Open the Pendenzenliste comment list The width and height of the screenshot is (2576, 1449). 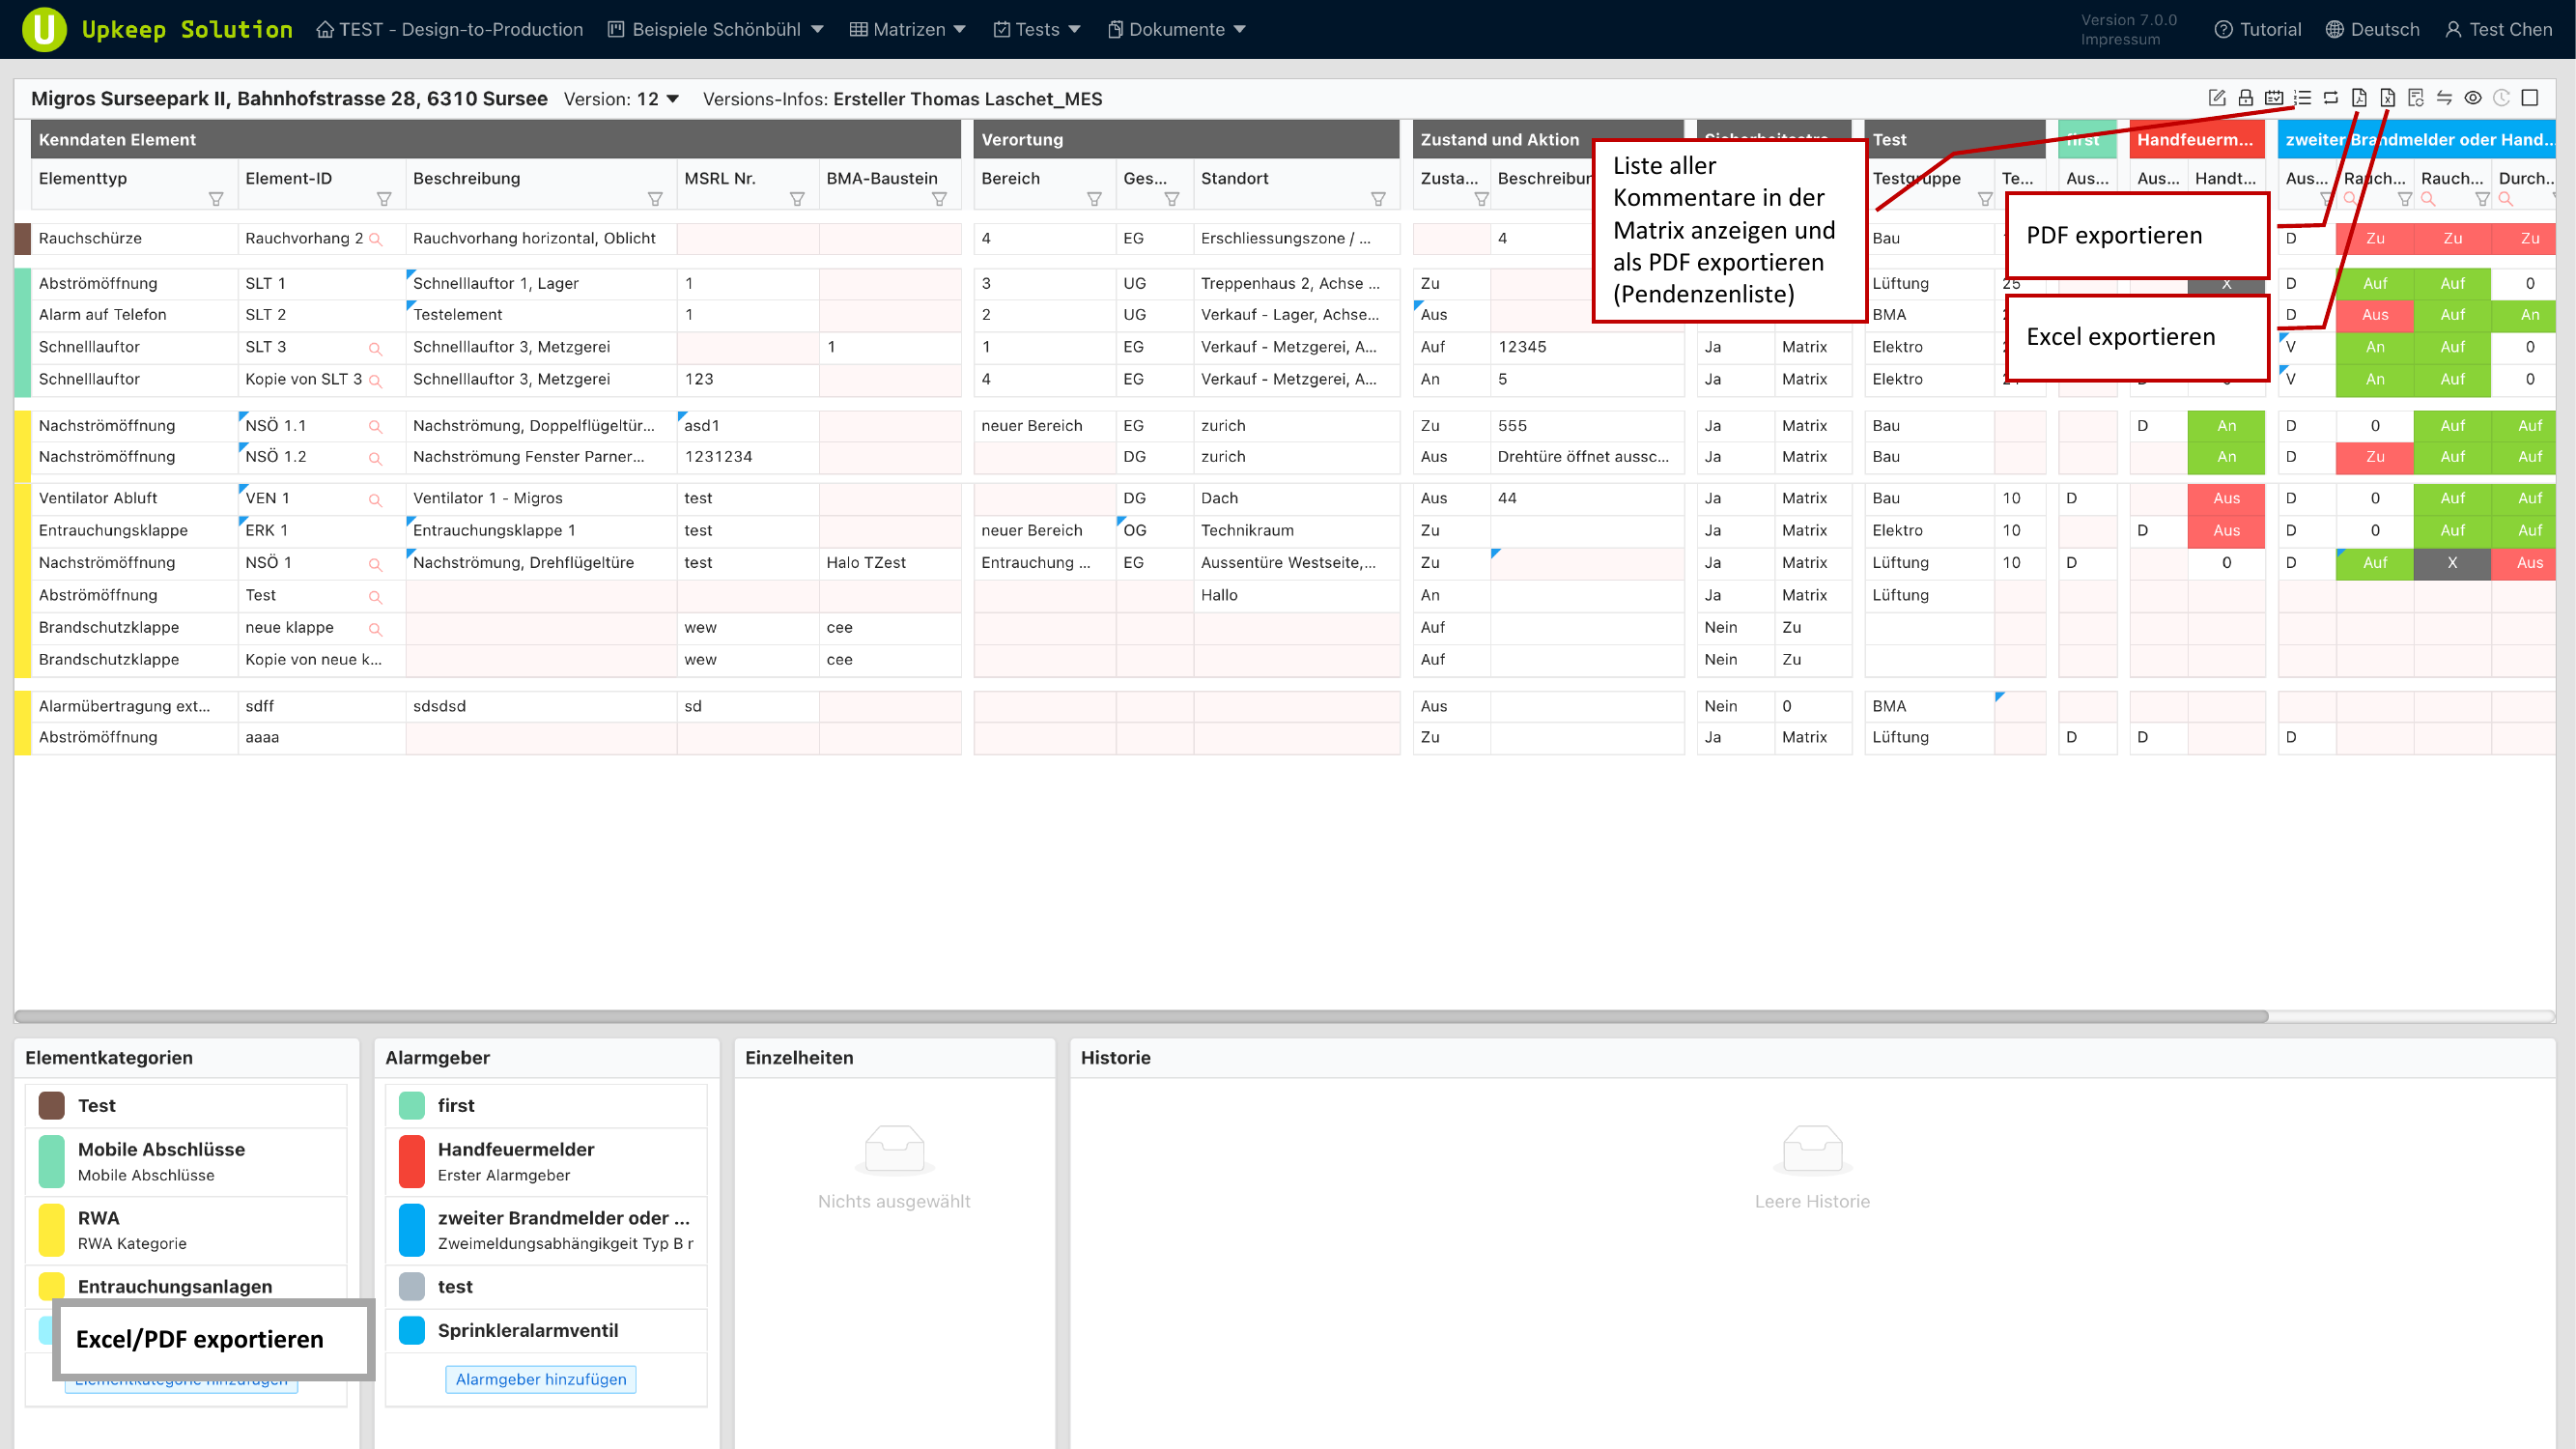point(2302,98)
